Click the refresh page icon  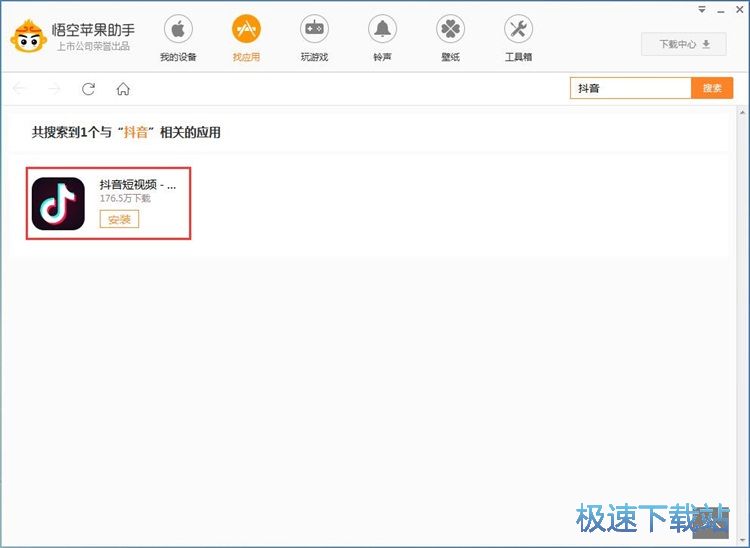(88, 89)
